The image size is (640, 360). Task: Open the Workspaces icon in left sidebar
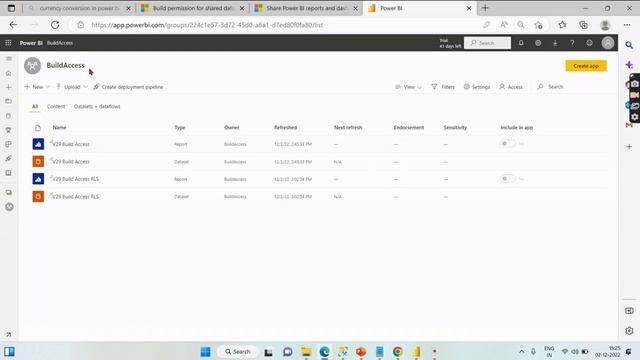click(x=9, y=192)
